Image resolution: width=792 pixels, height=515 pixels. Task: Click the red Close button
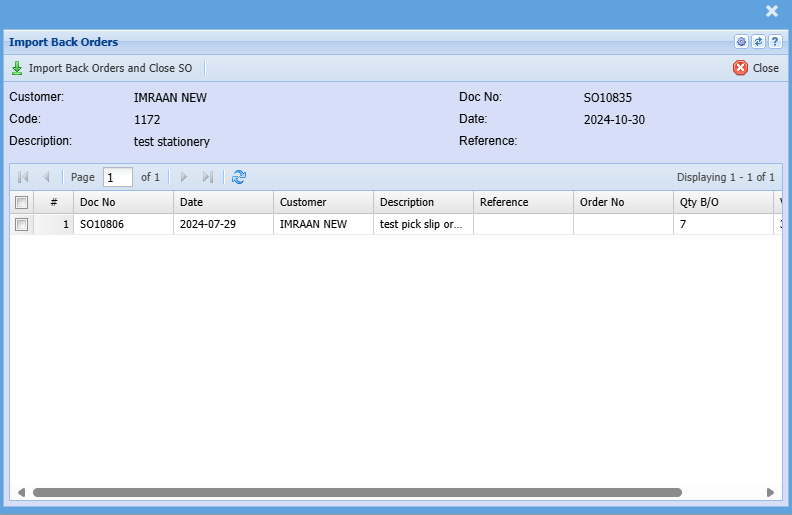tap(756, 68)
